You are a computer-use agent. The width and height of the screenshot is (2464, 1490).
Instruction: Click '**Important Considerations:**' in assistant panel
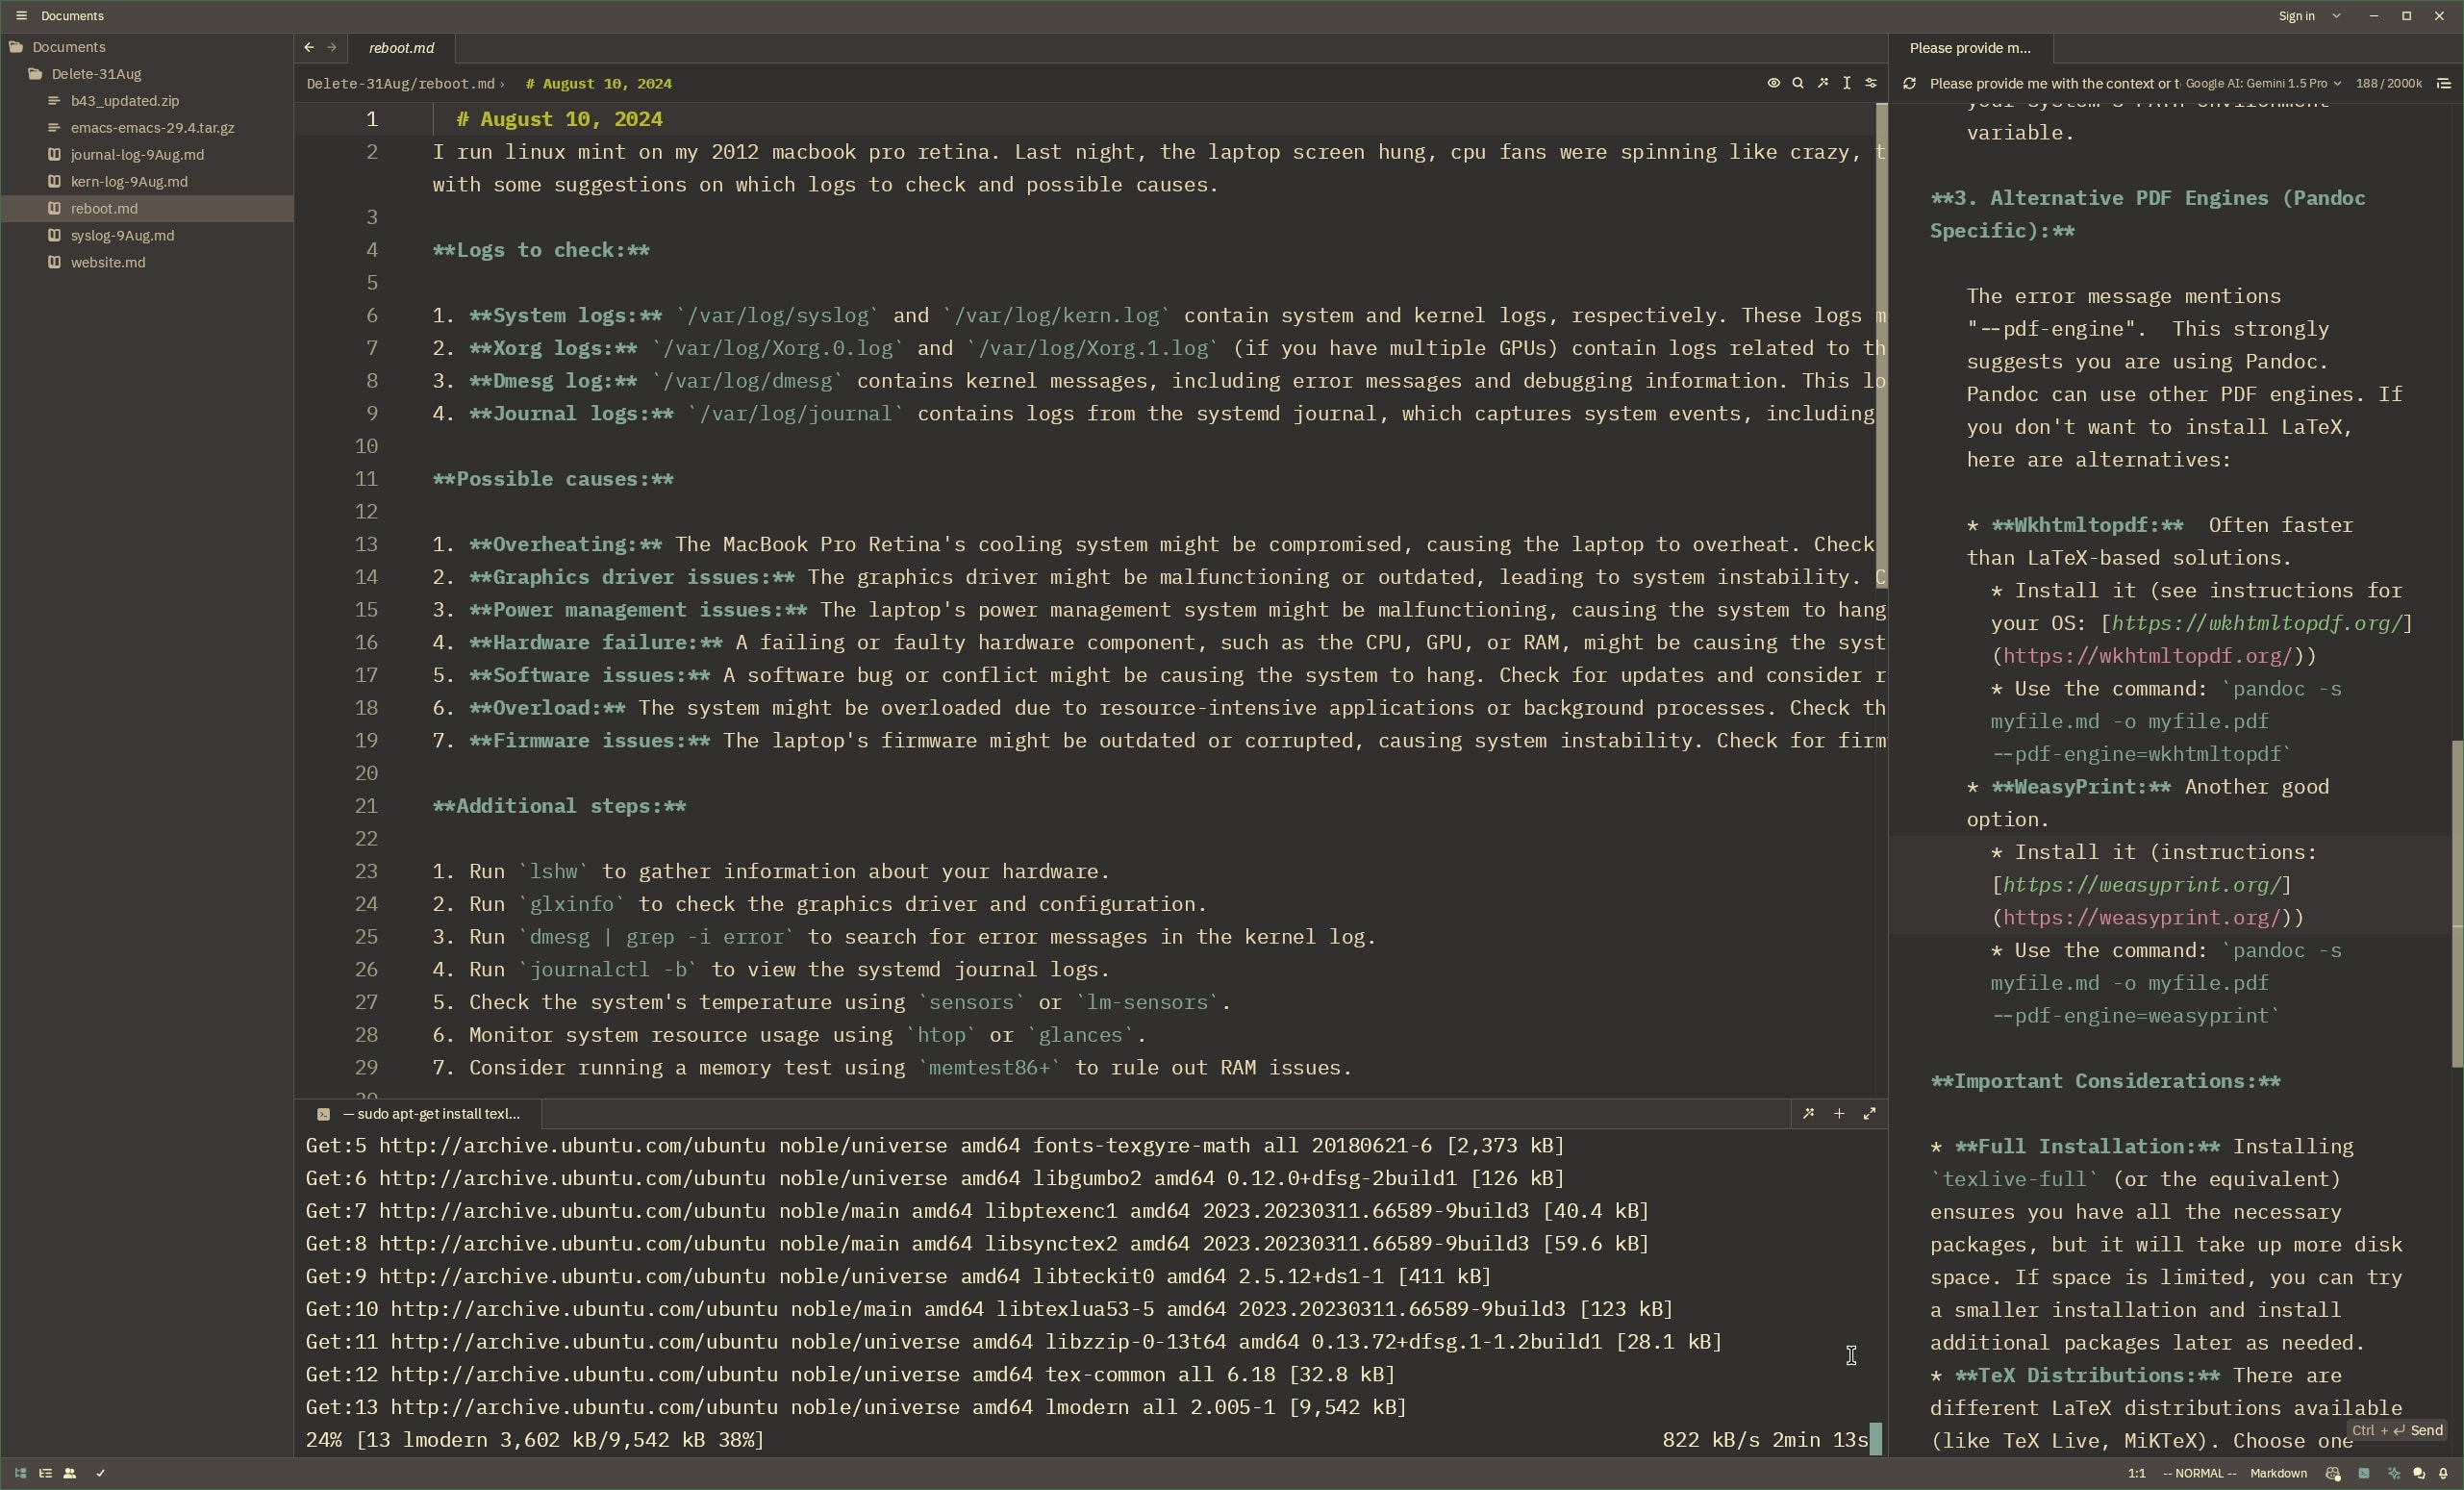pos(2105,1081)
